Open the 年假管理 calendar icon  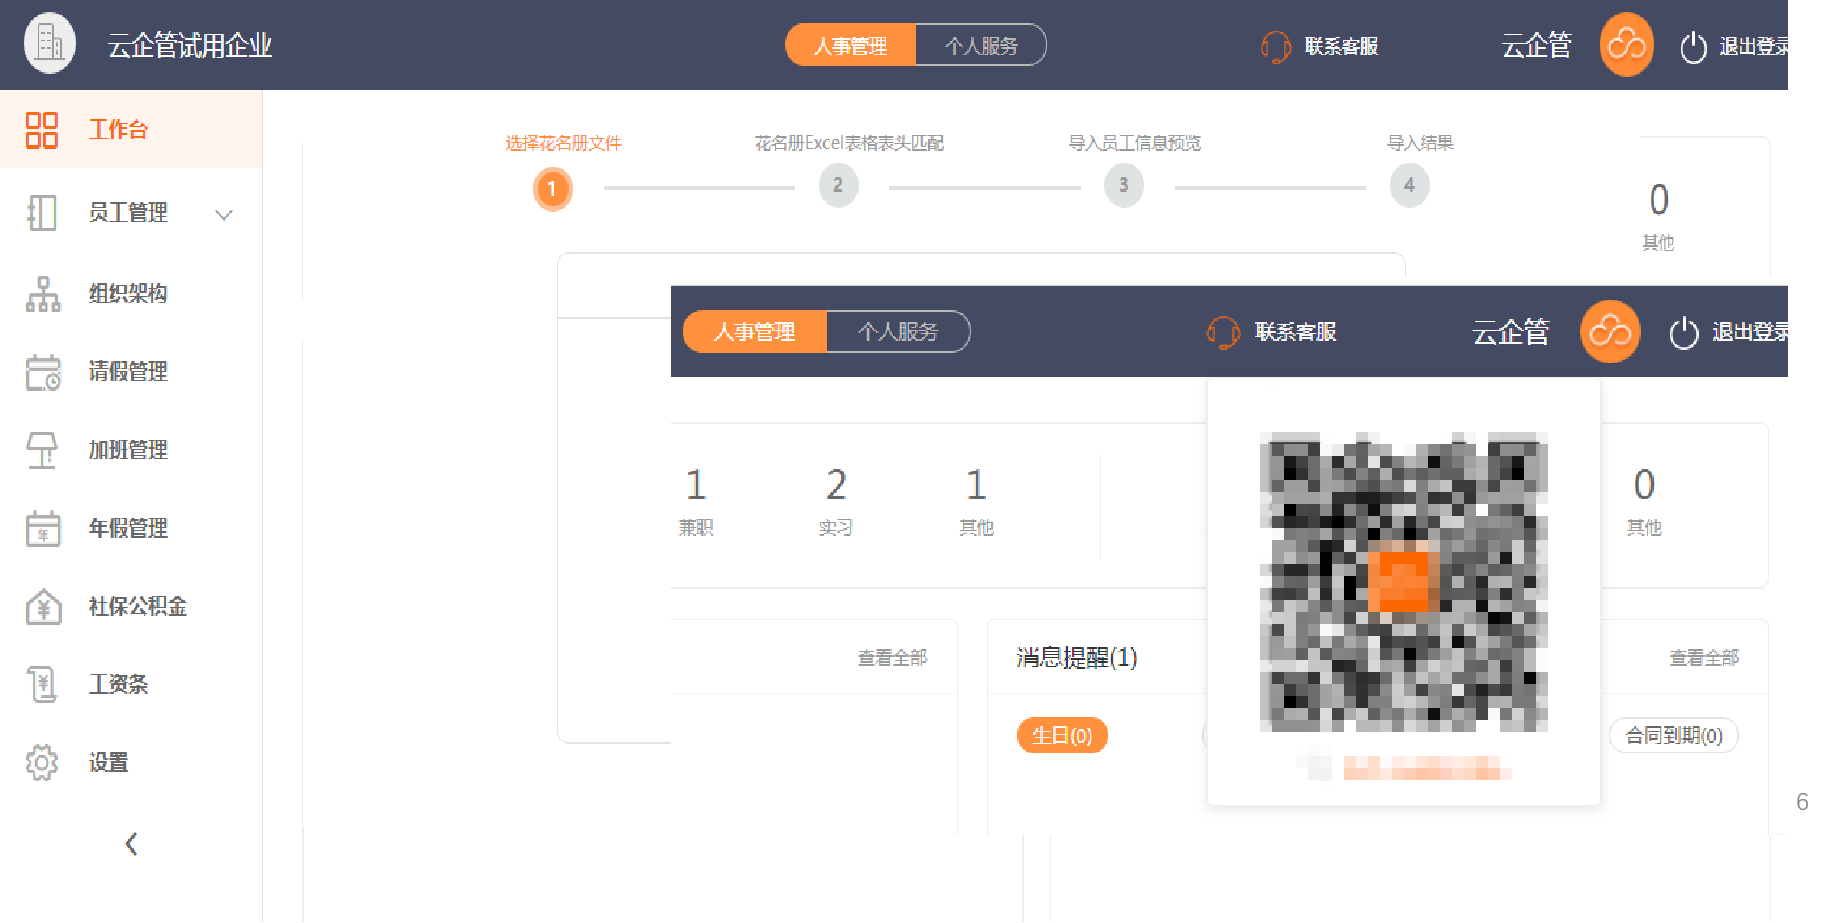point(43,529)
